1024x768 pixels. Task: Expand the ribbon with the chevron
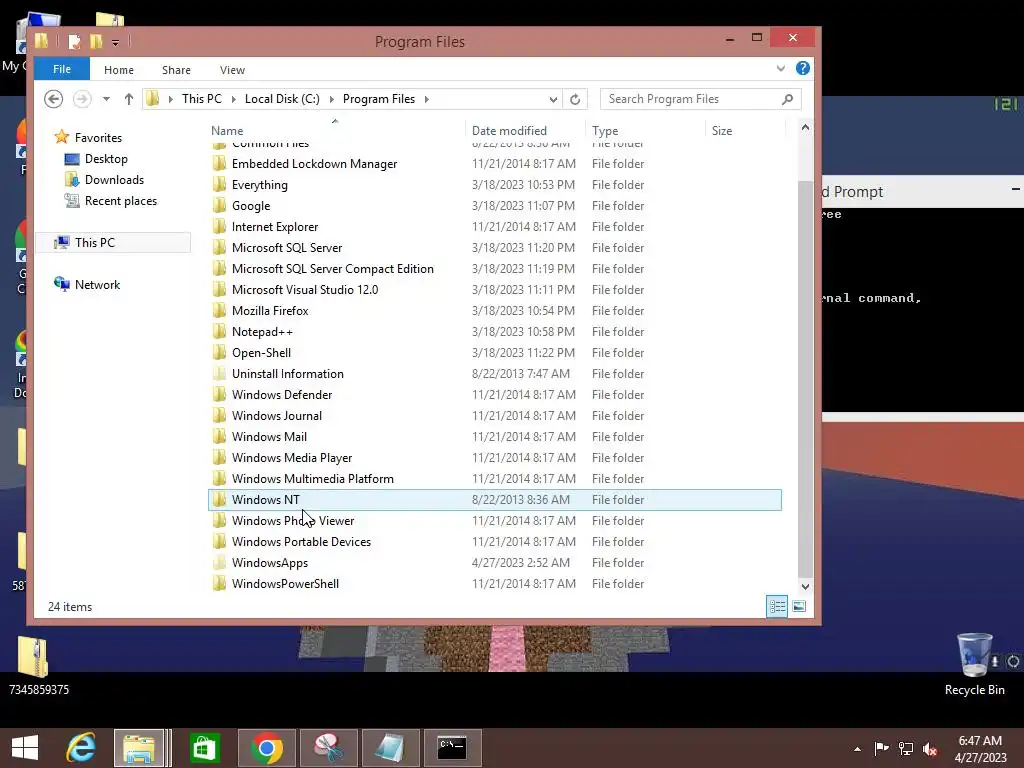(x=780, y=69)
